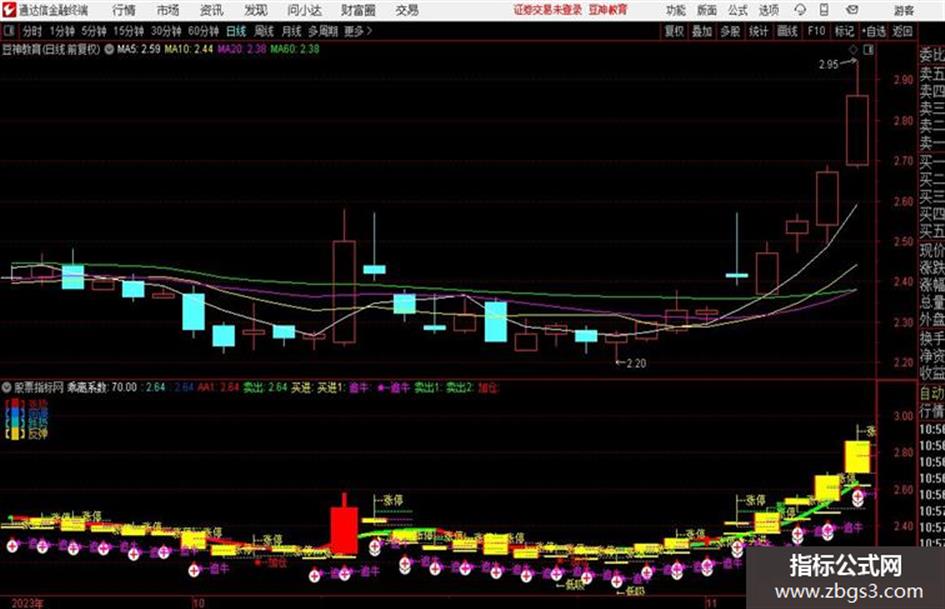Click the 通达信 app logo icon
This screenshot has width=945, height=609.
pos(8,10)
